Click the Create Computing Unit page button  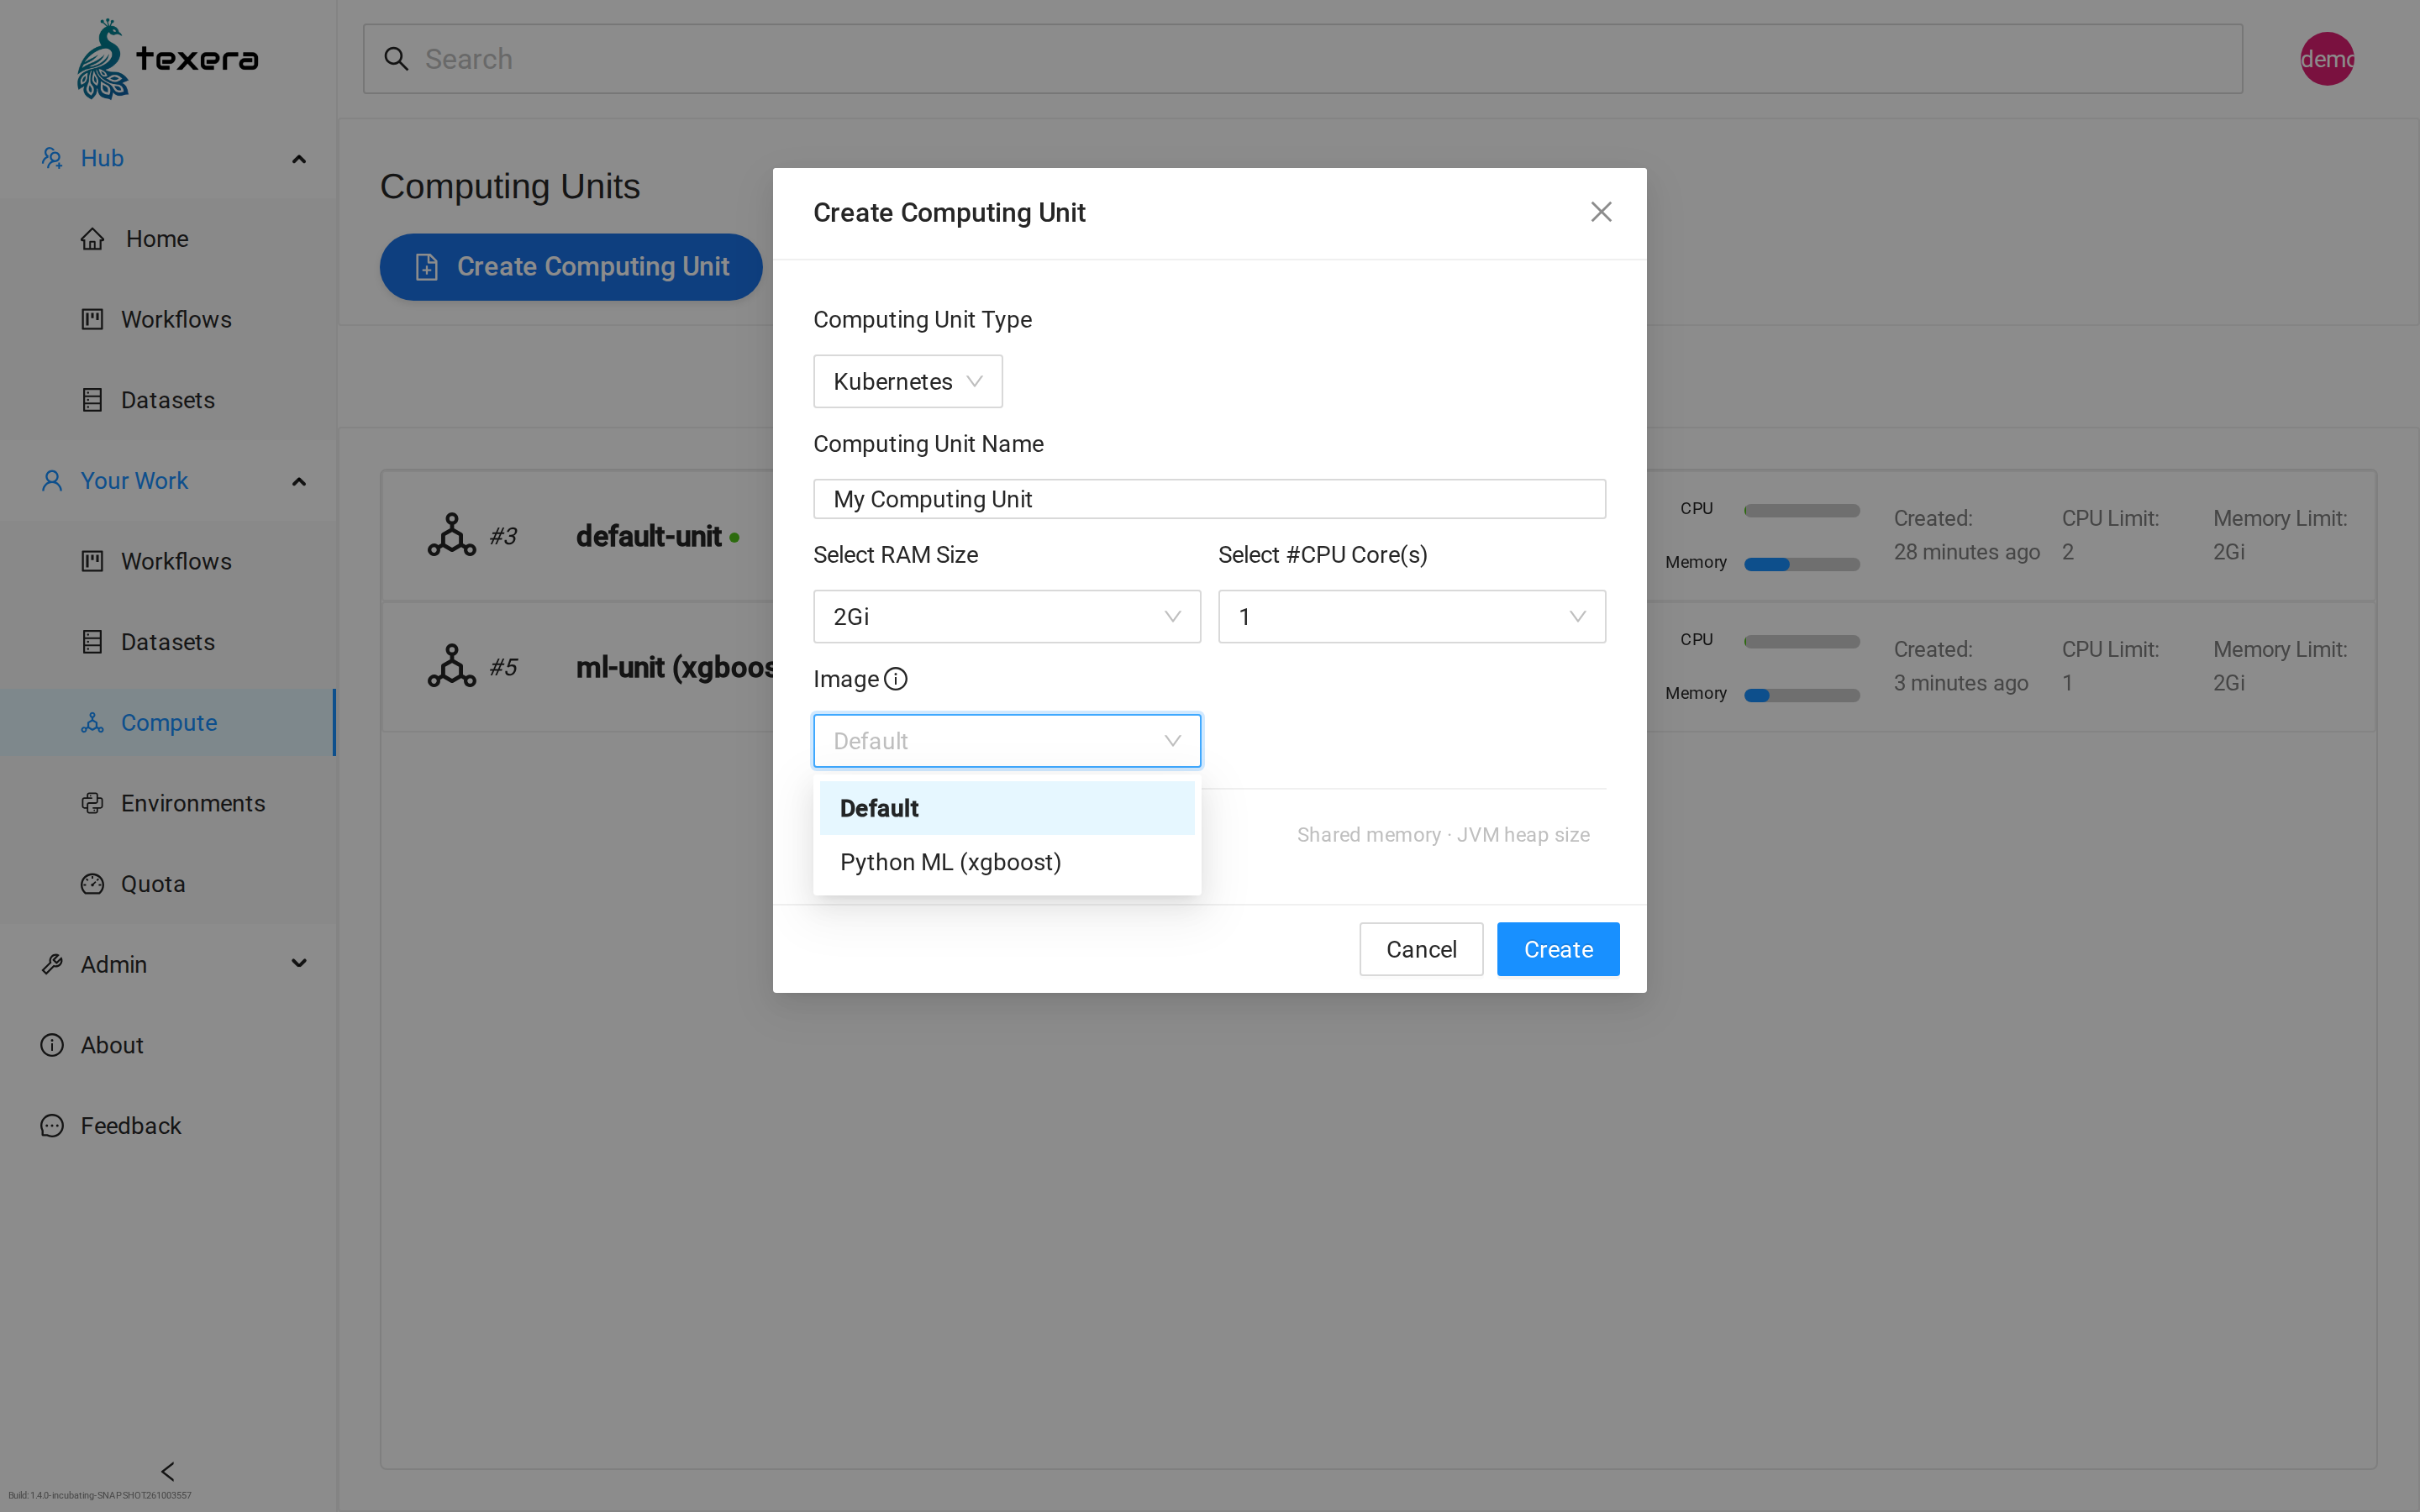[x=571, y=267]
